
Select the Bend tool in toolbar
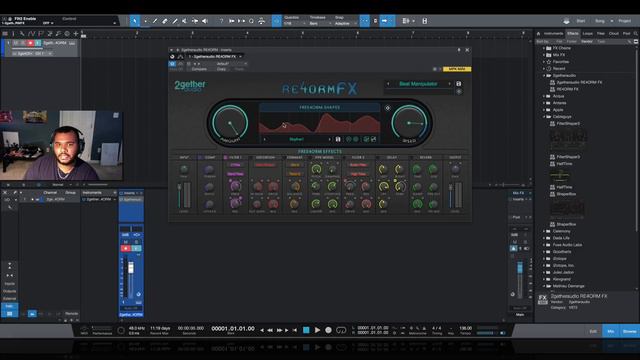pos(195,21)
